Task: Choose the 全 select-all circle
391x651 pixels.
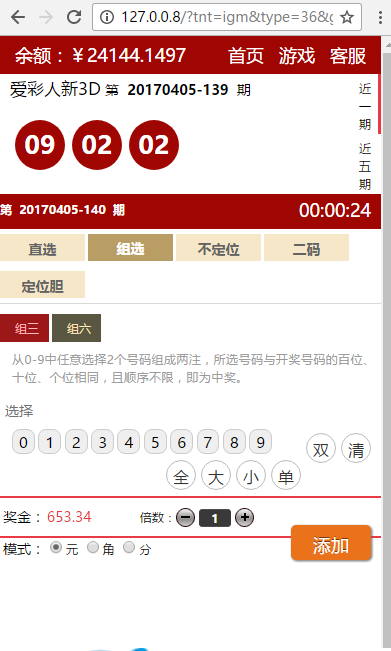Action: point(181,475)
